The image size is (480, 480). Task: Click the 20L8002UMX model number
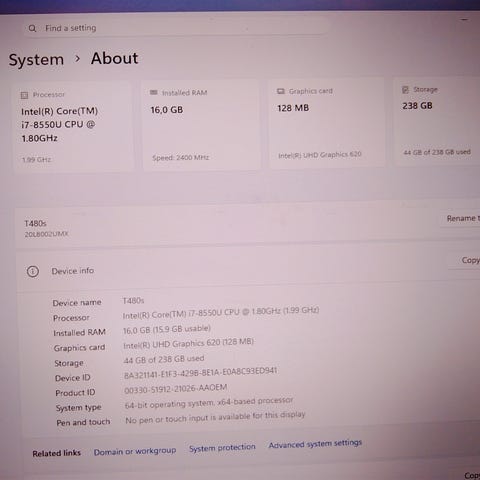pyautogui.click(x=46, y=234)
